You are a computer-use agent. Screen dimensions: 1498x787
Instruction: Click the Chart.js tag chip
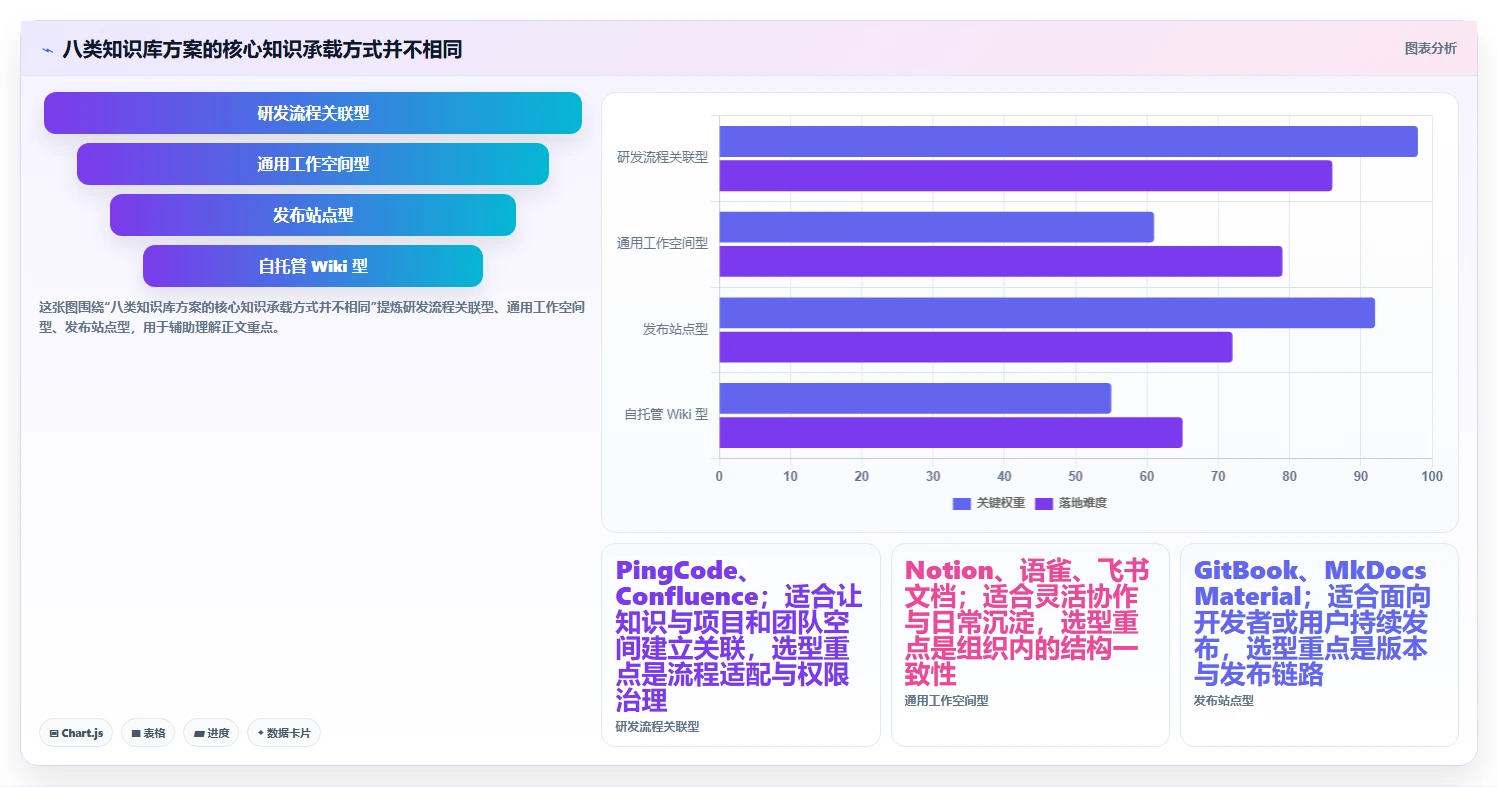click(x=77, y=733)
